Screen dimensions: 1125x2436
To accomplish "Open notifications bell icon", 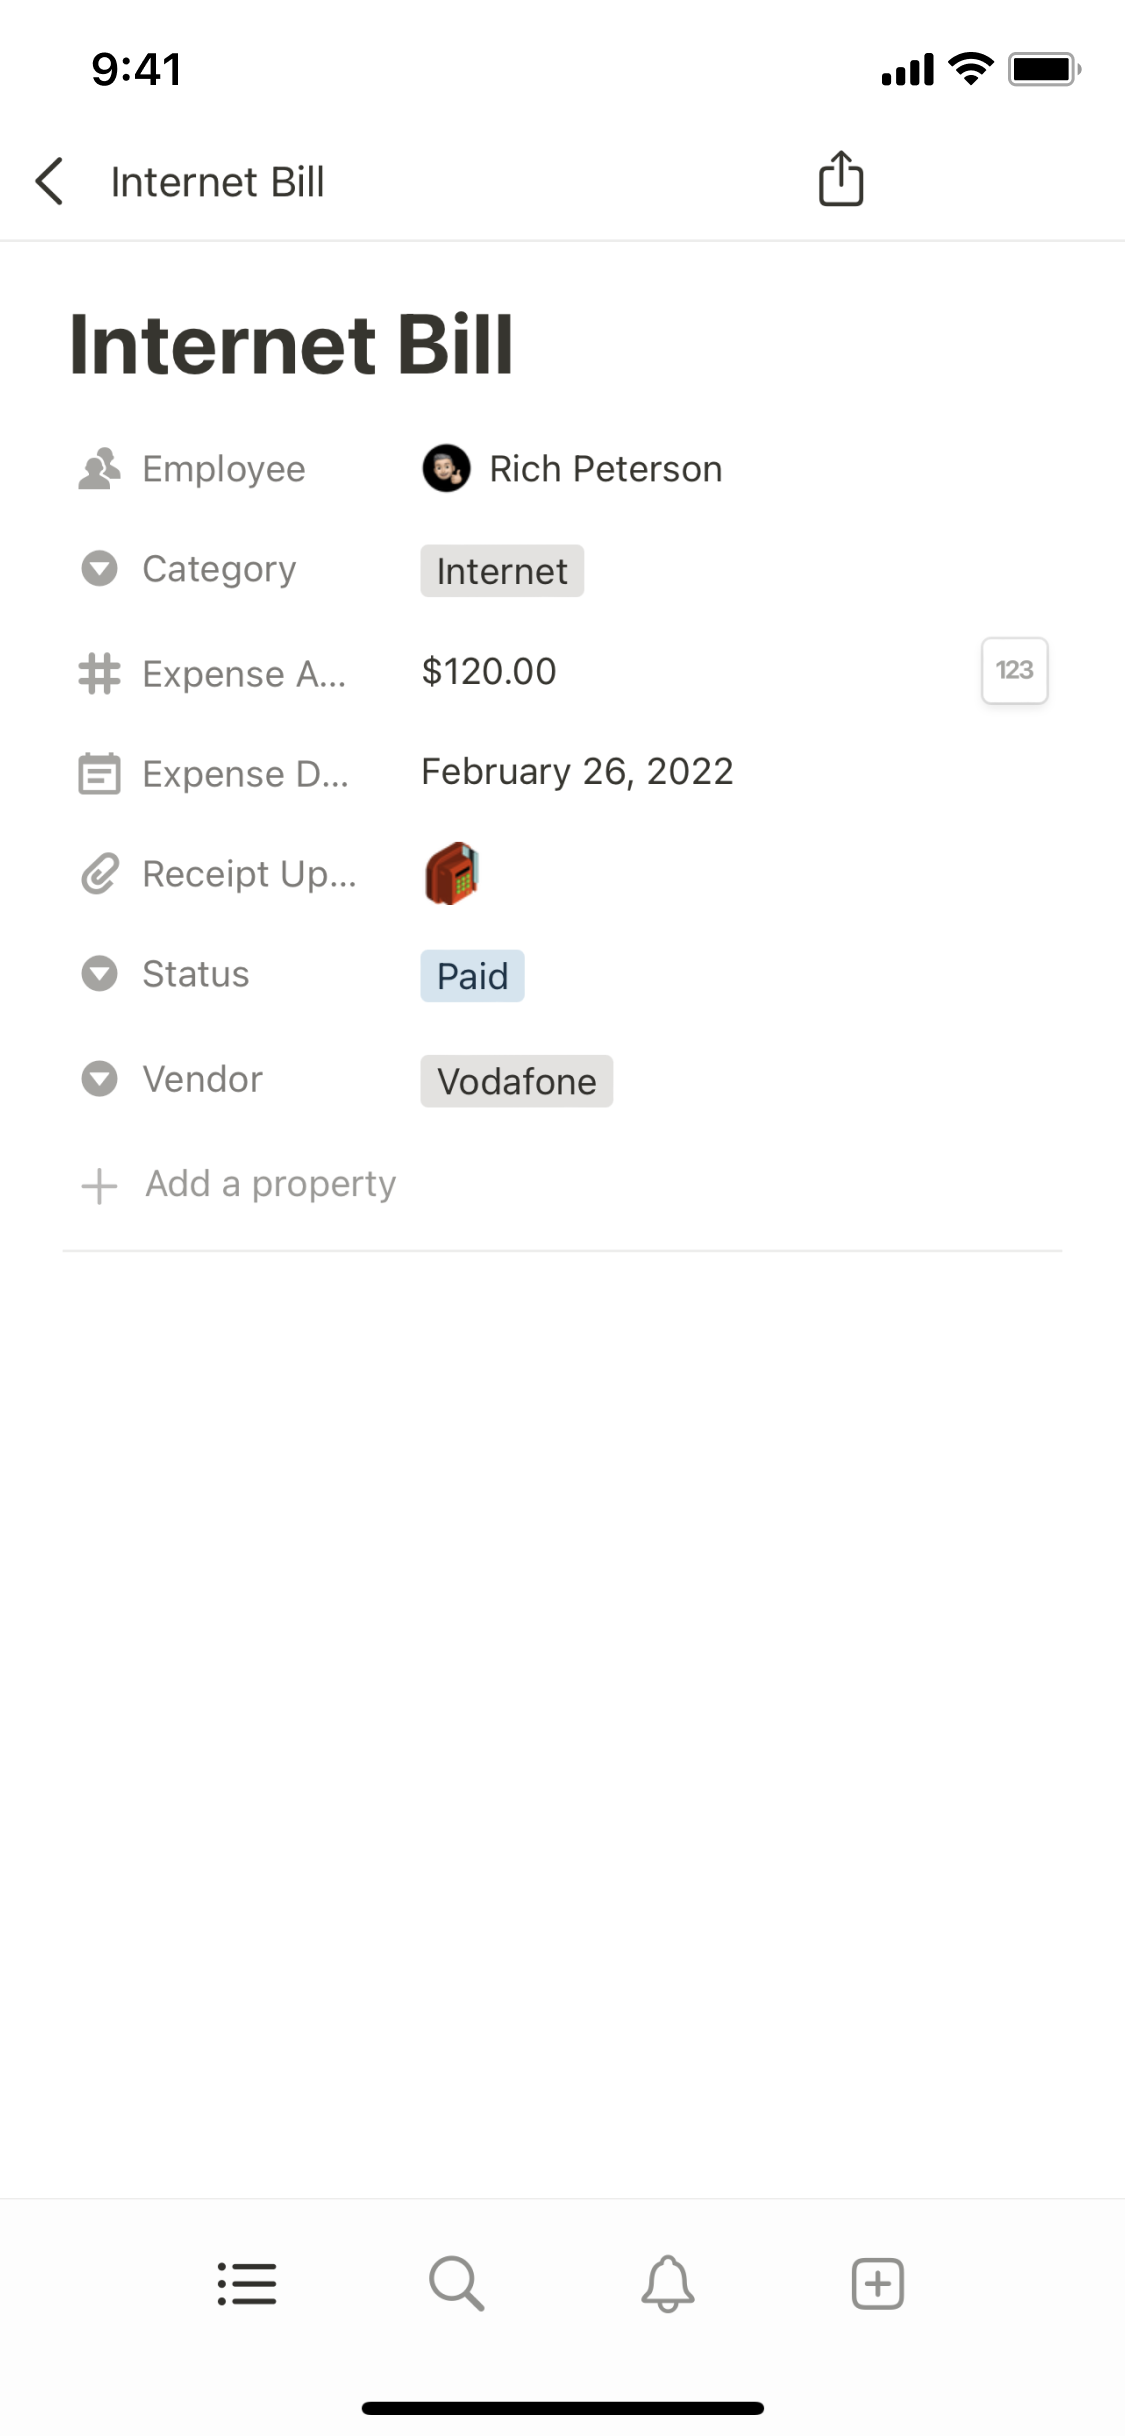I will pyautogui.click(x=668, y=2283).
